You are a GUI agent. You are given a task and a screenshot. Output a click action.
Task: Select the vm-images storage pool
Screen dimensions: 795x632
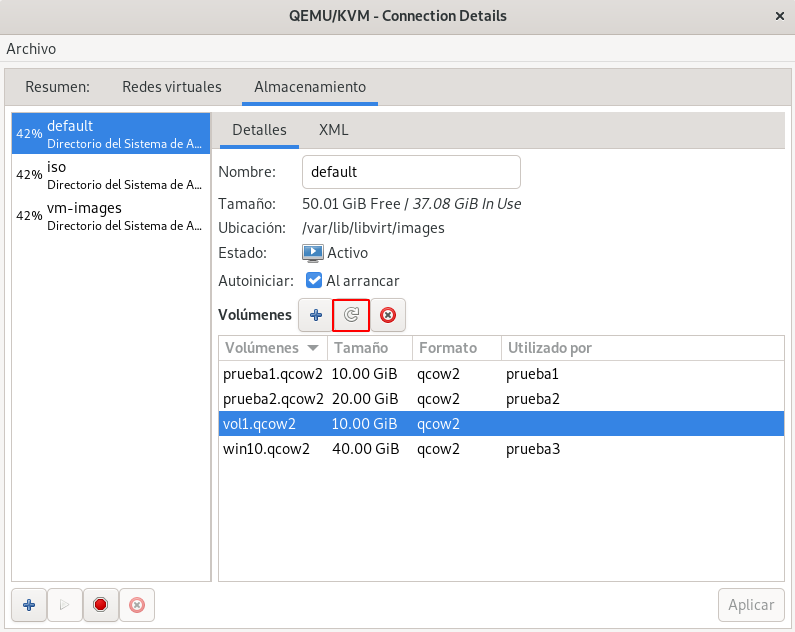pyautogui.click(x=111, y=216)
